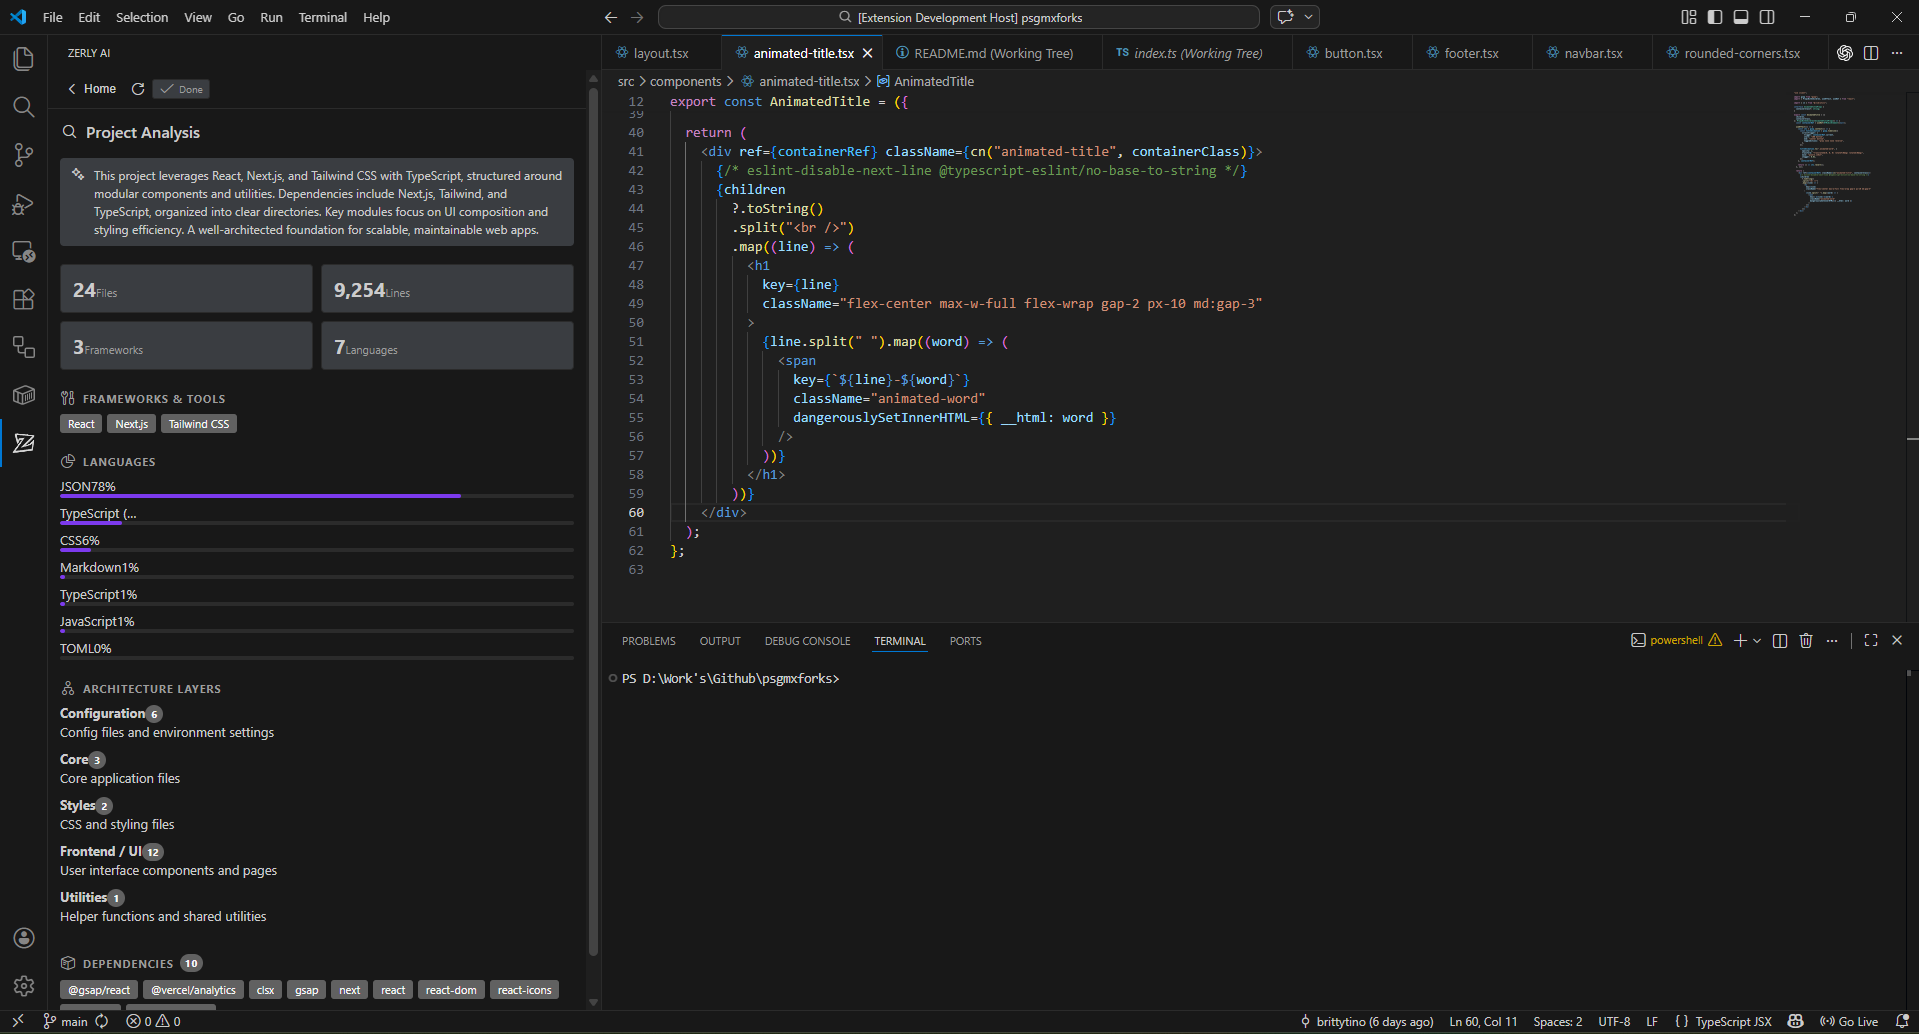Viewport: 1919px width, 1034px height.
Task: Toggle the primary sidebar visibility
Action: [x=1714, y=17]
